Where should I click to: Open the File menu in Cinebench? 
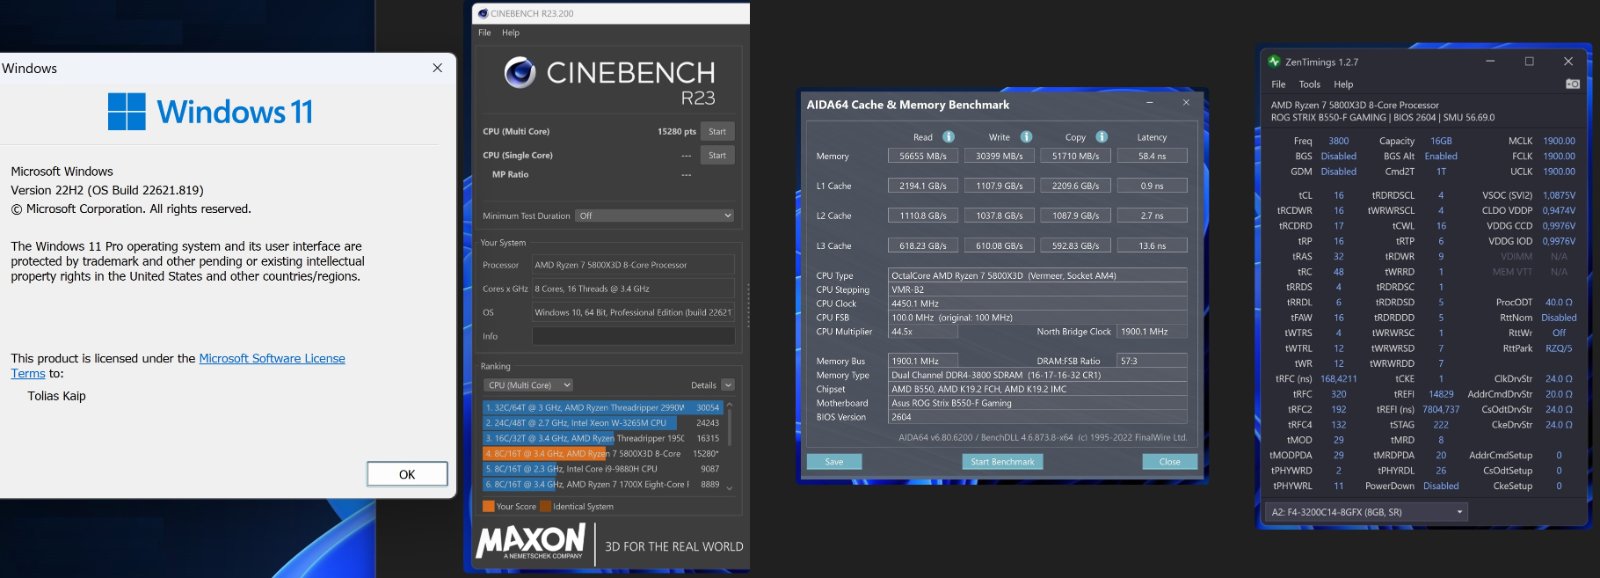(x=484, y=33)
